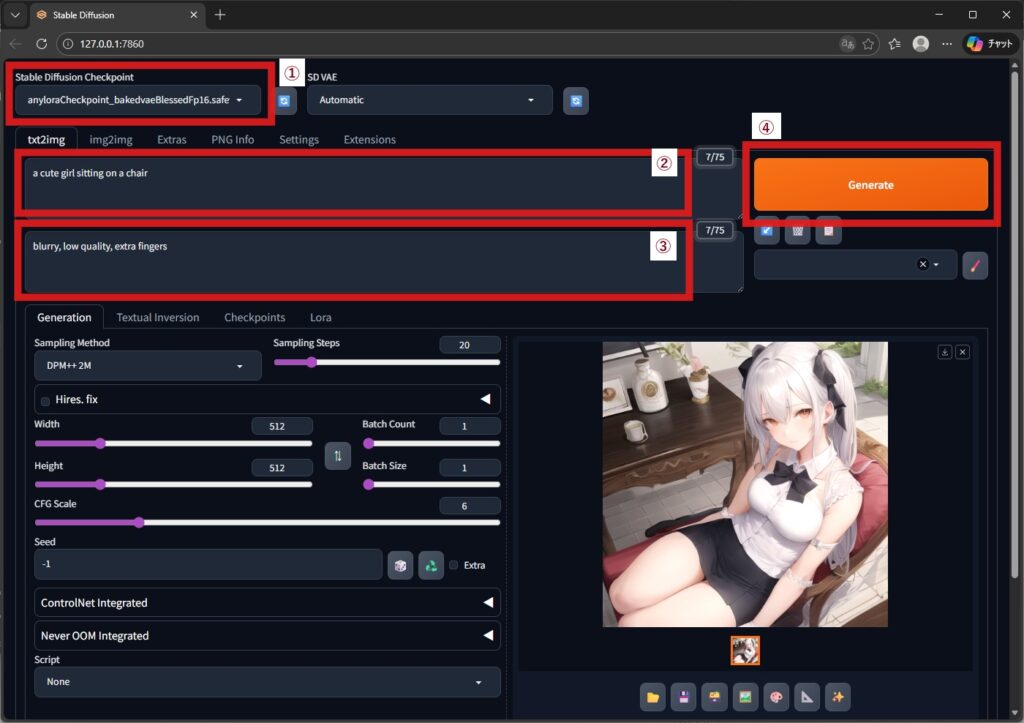Viewport: 1024px width, 723px height.
Task: Click the paintbrush edit styles icon
Action: pyautogui.click(x=975, y=265)
